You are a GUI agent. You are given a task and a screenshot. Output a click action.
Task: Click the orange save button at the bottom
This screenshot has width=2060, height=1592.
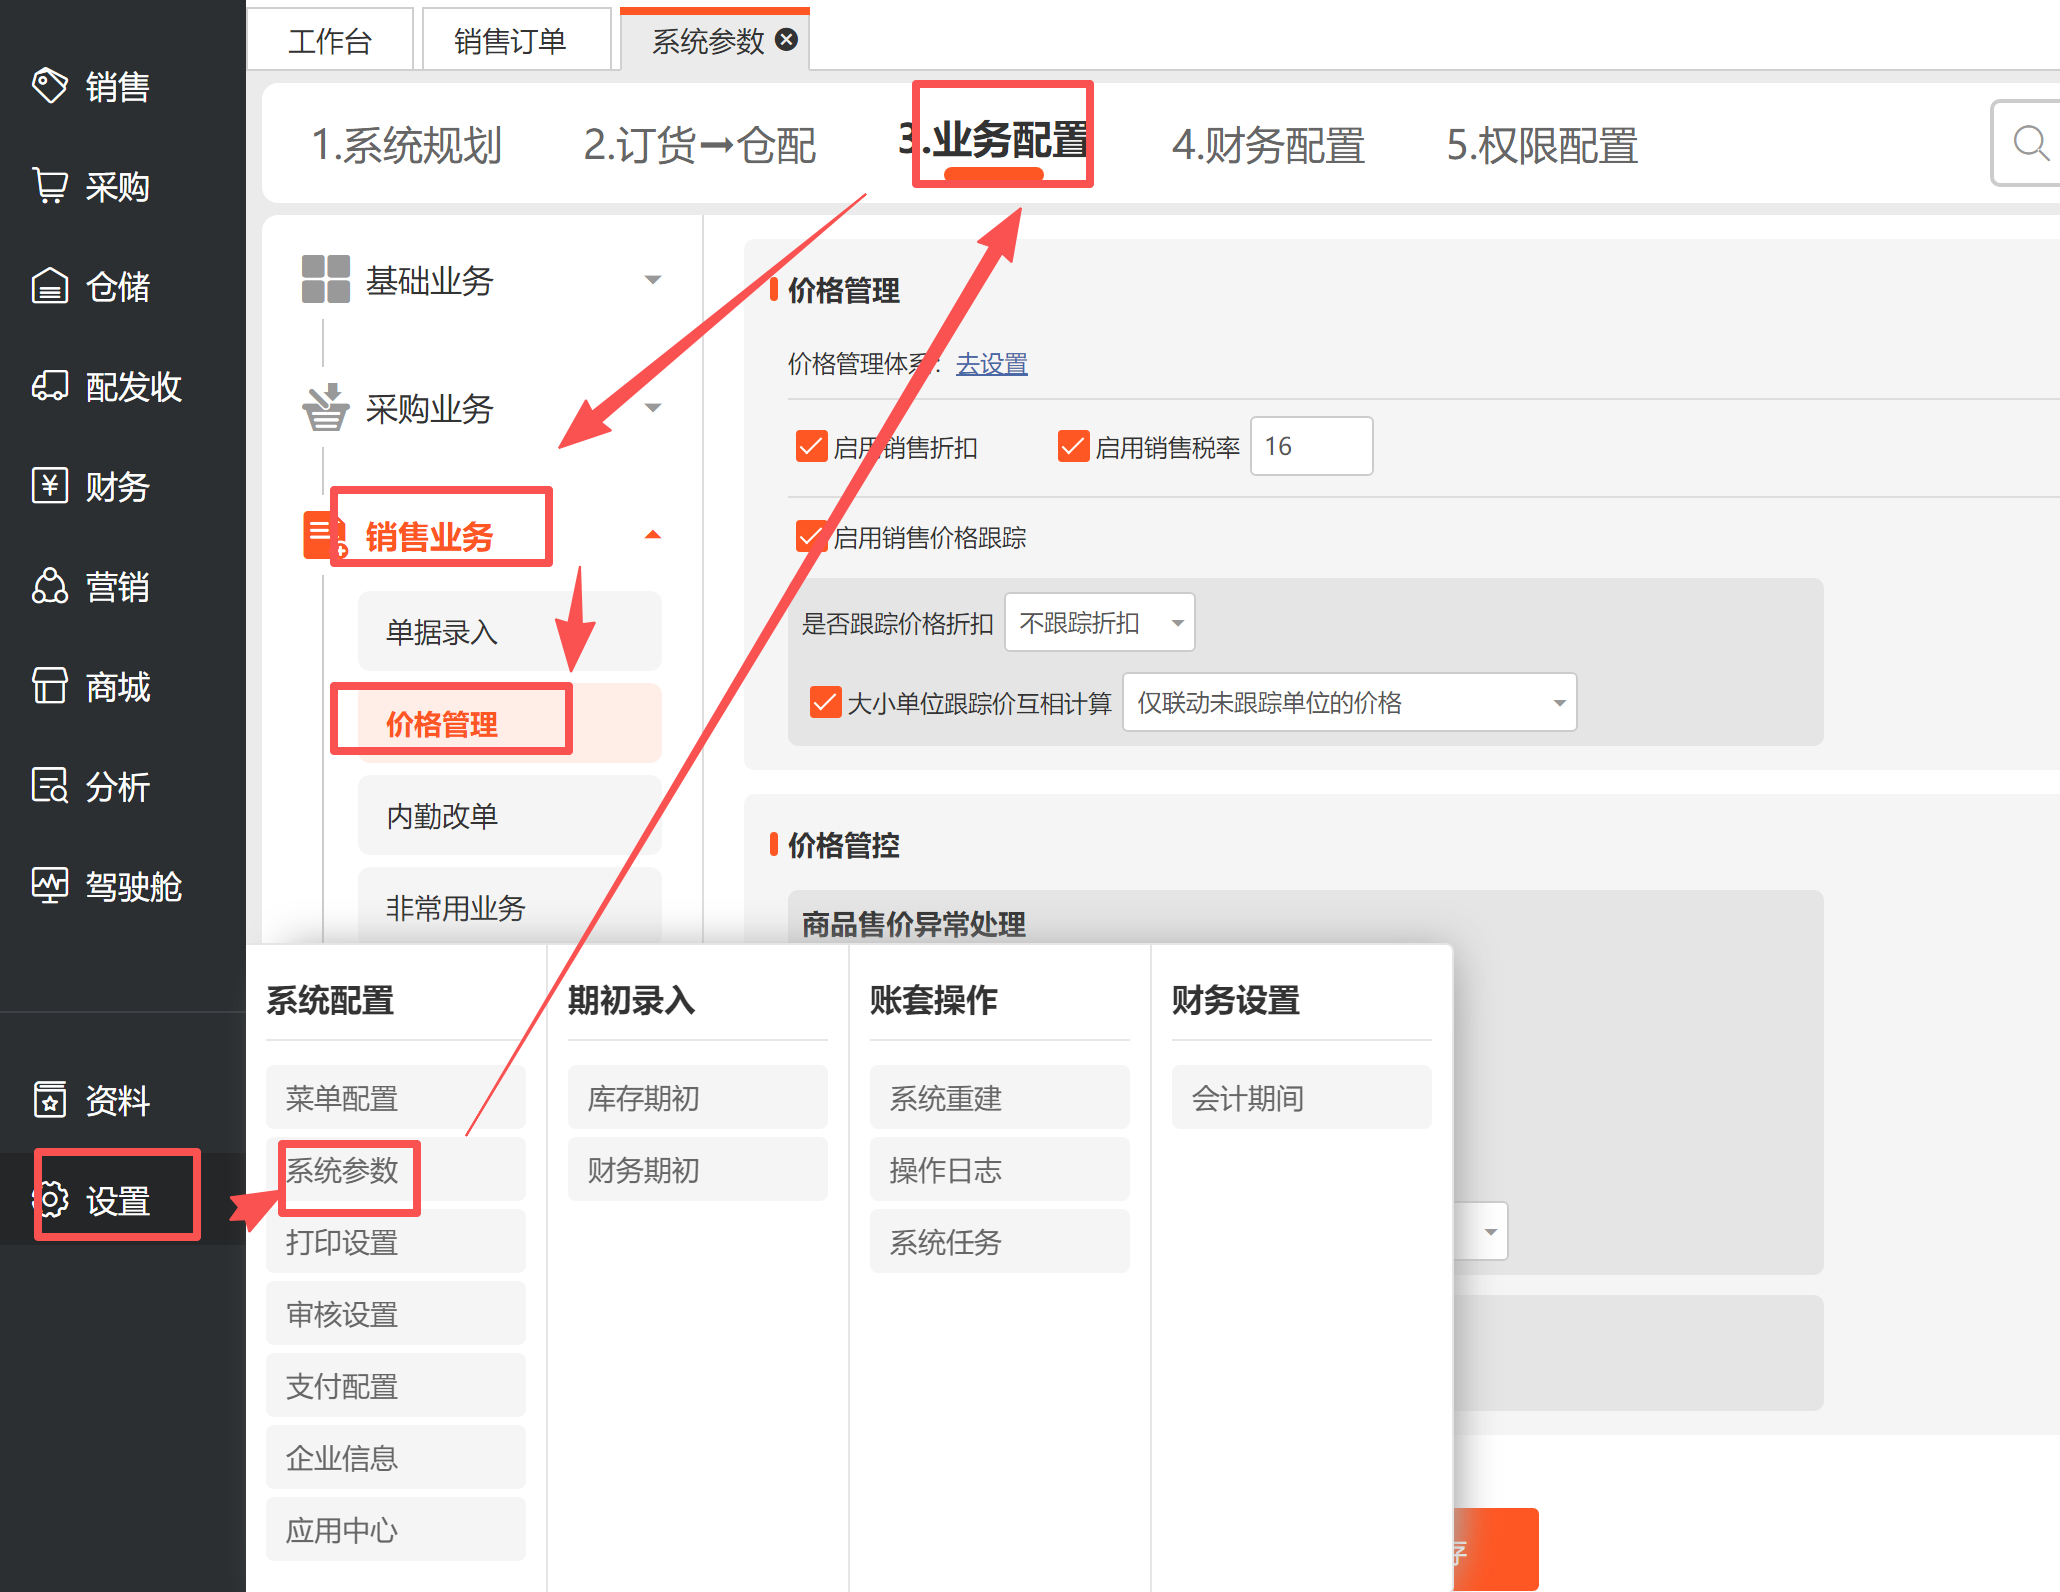pyautogui.click(x=1495, y=1549)
